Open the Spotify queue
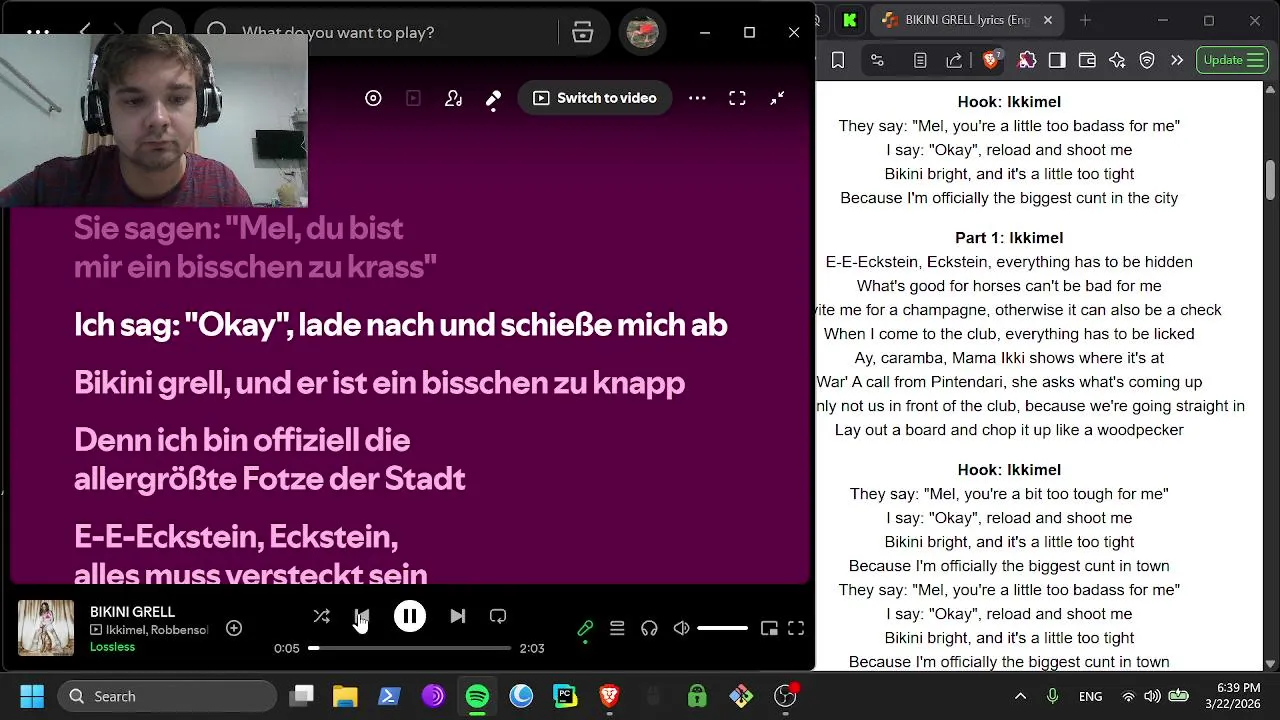 coord(617,628)
